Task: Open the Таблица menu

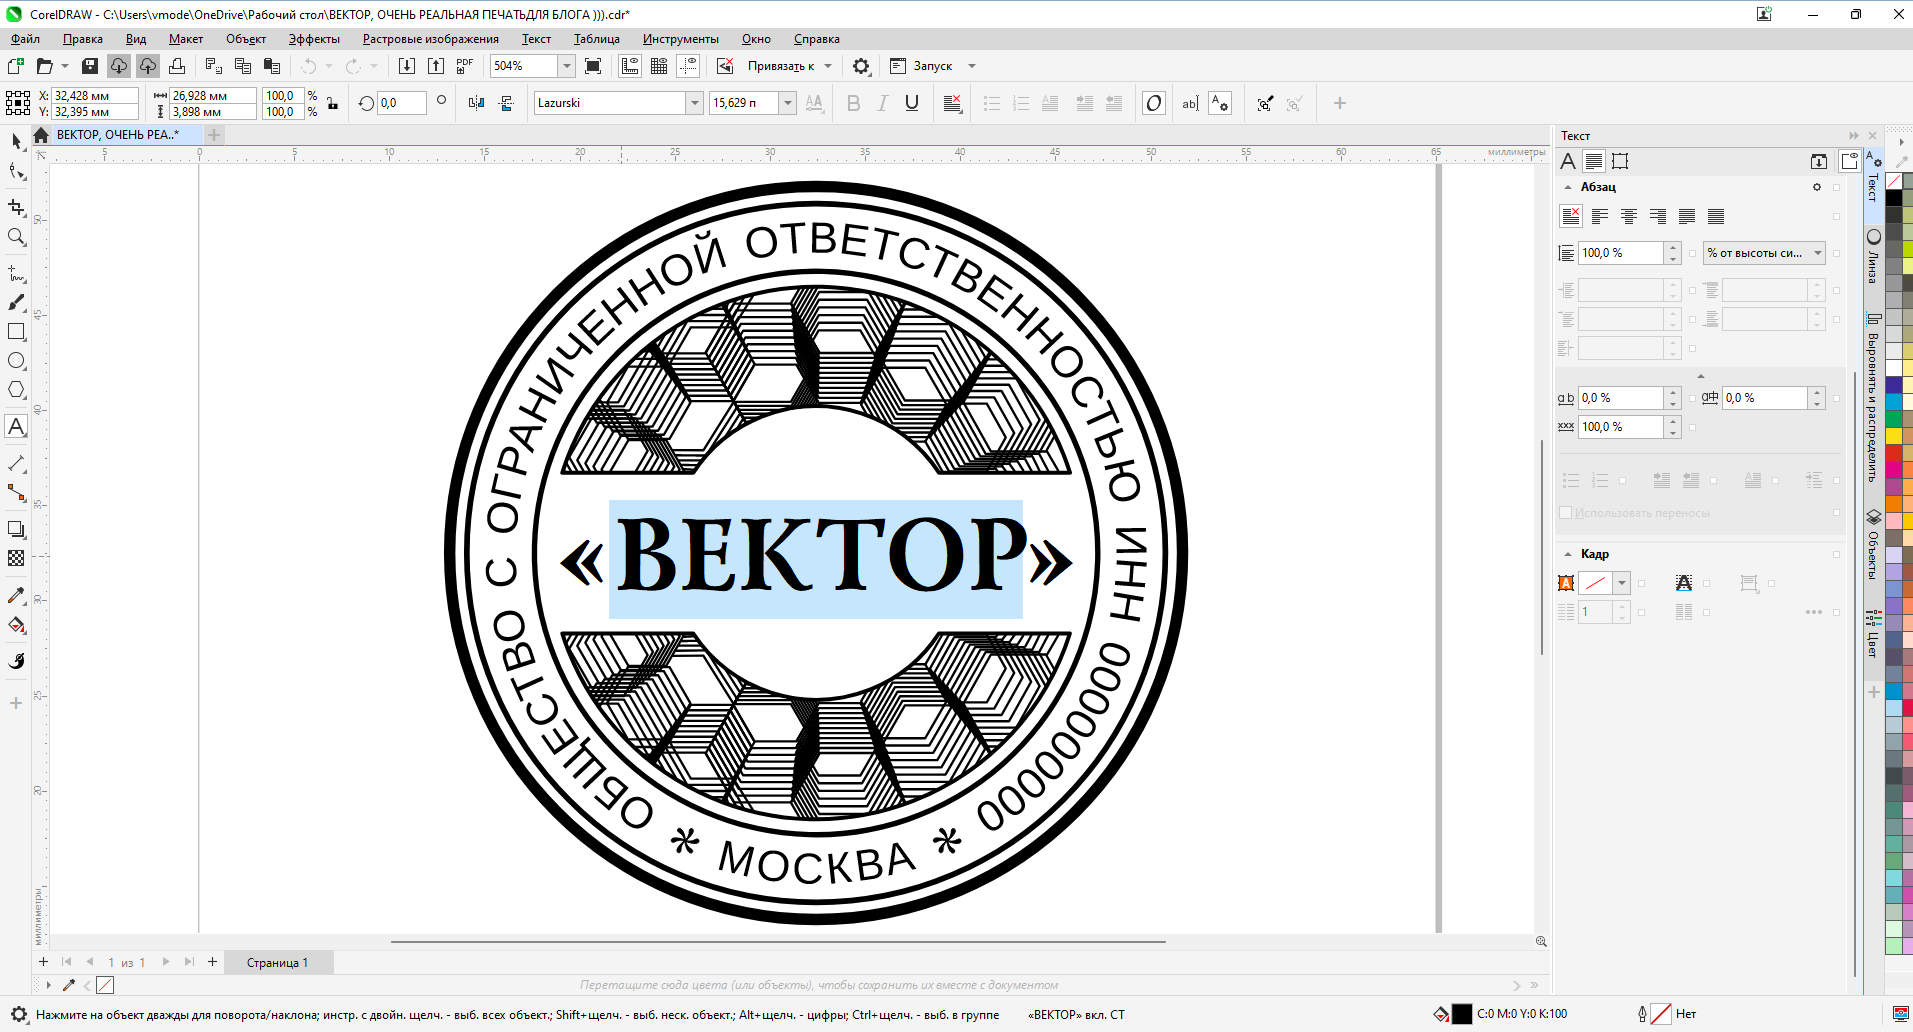Action: pos(596,39)
